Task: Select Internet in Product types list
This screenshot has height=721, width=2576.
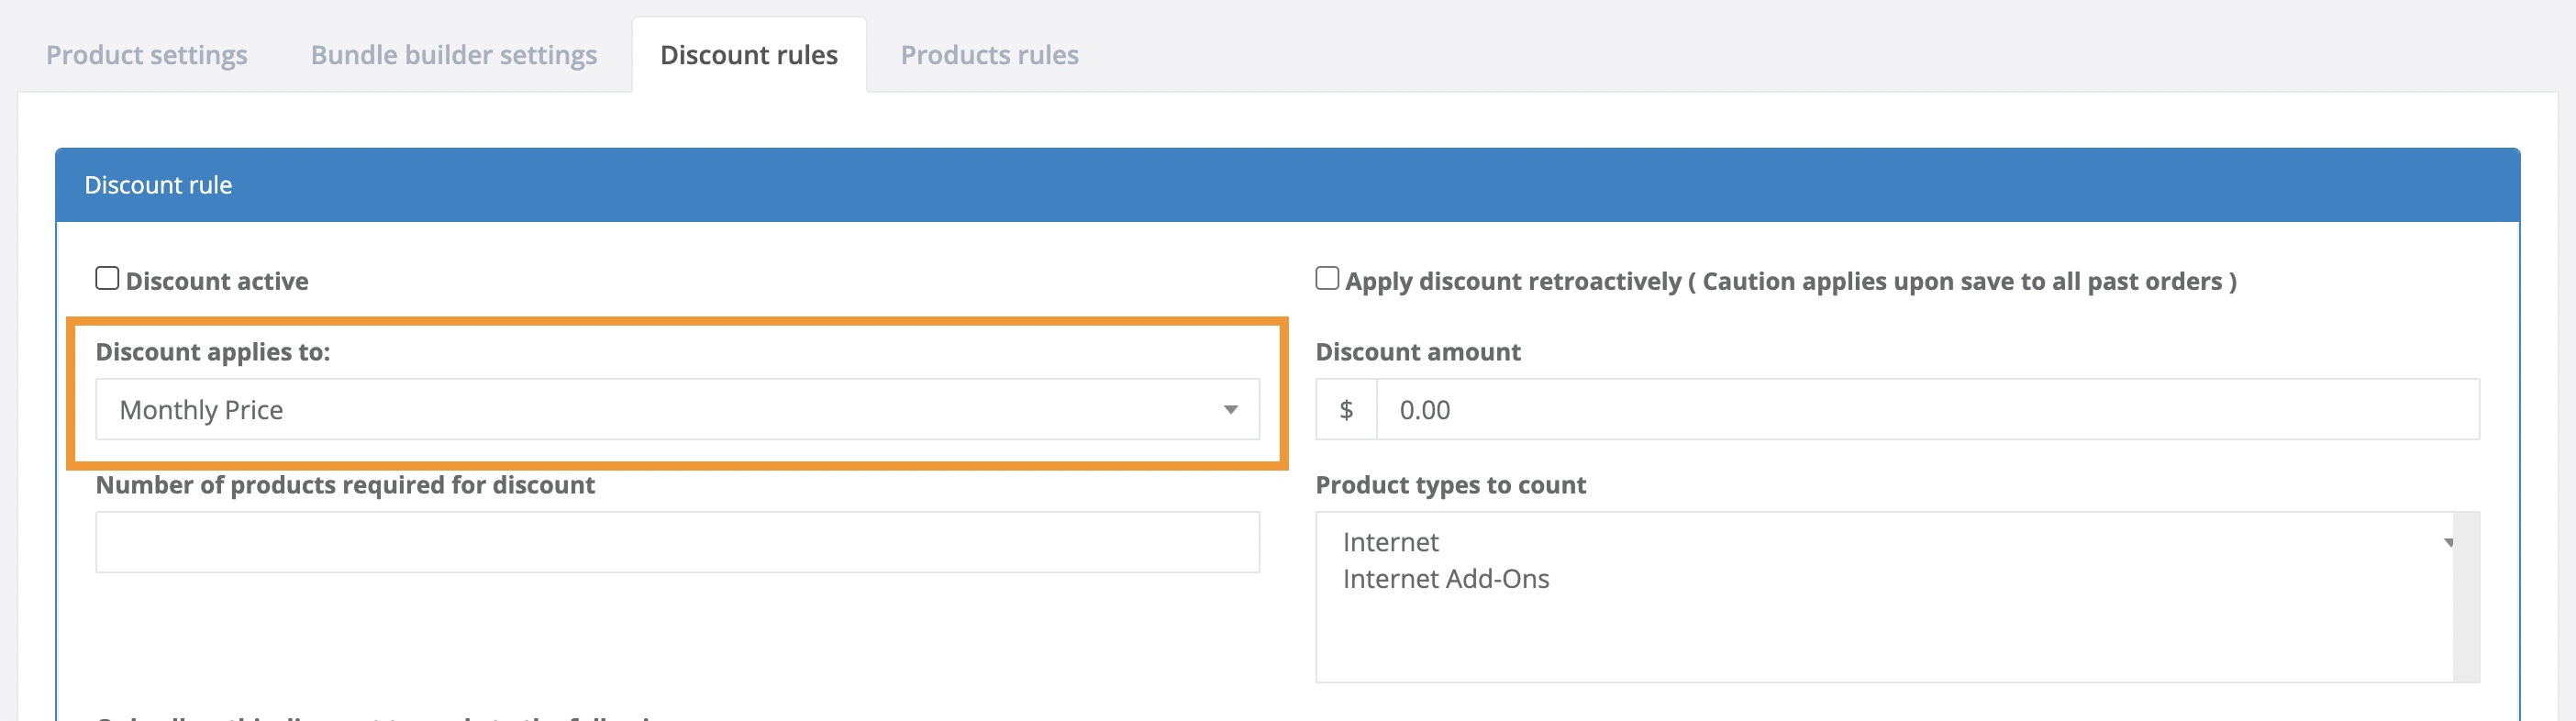Action: click(1390, 542)
